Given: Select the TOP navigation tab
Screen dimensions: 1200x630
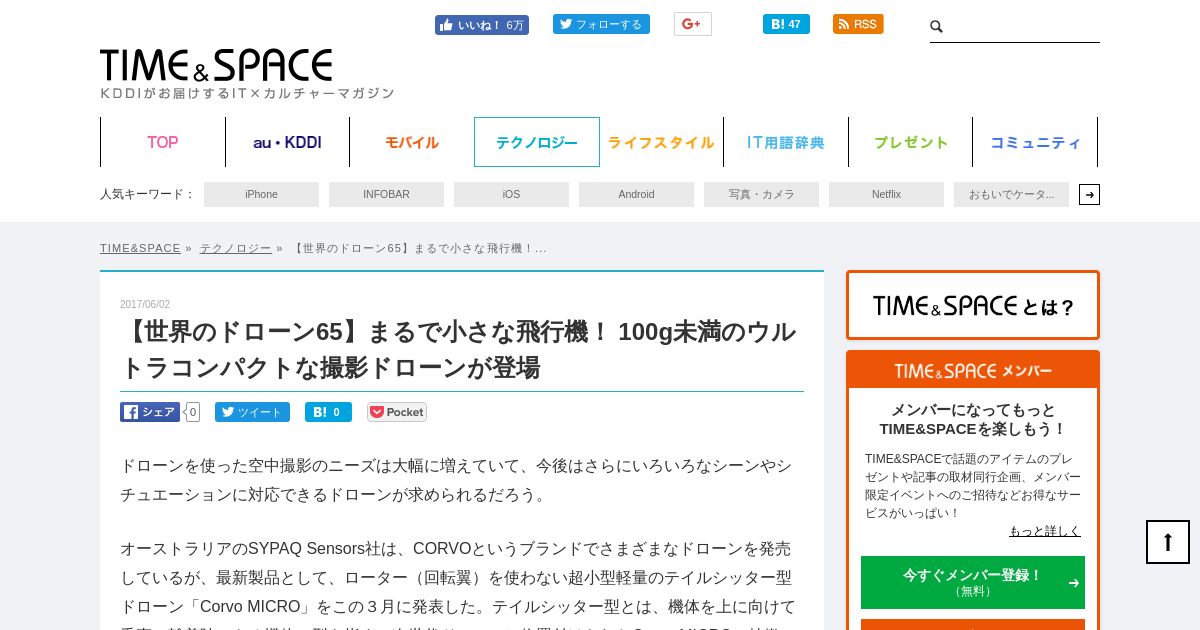Looking at the screenshot, I should (163, 142).
